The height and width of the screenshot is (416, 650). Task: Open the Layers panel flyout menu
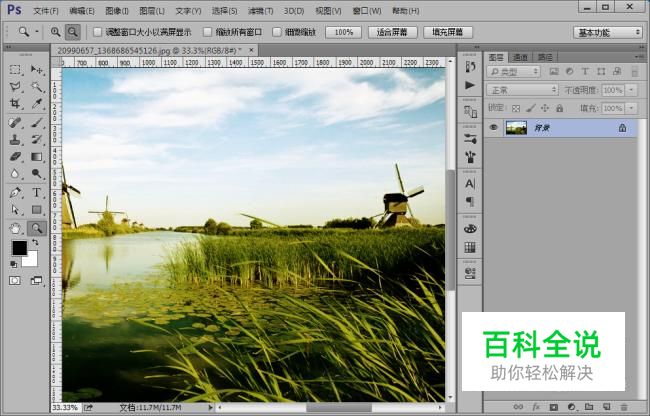coord(639,56)
